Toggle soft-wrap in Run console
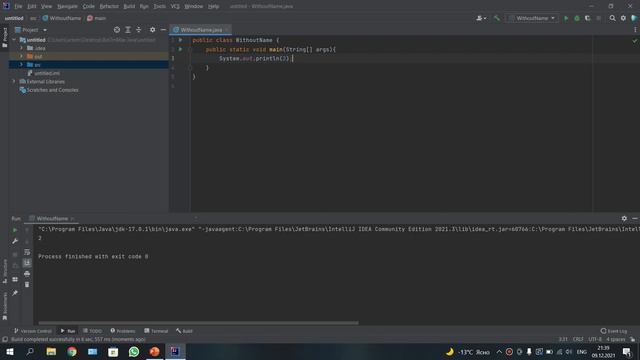This screenshot has width=640, height=360. [27, 252]
